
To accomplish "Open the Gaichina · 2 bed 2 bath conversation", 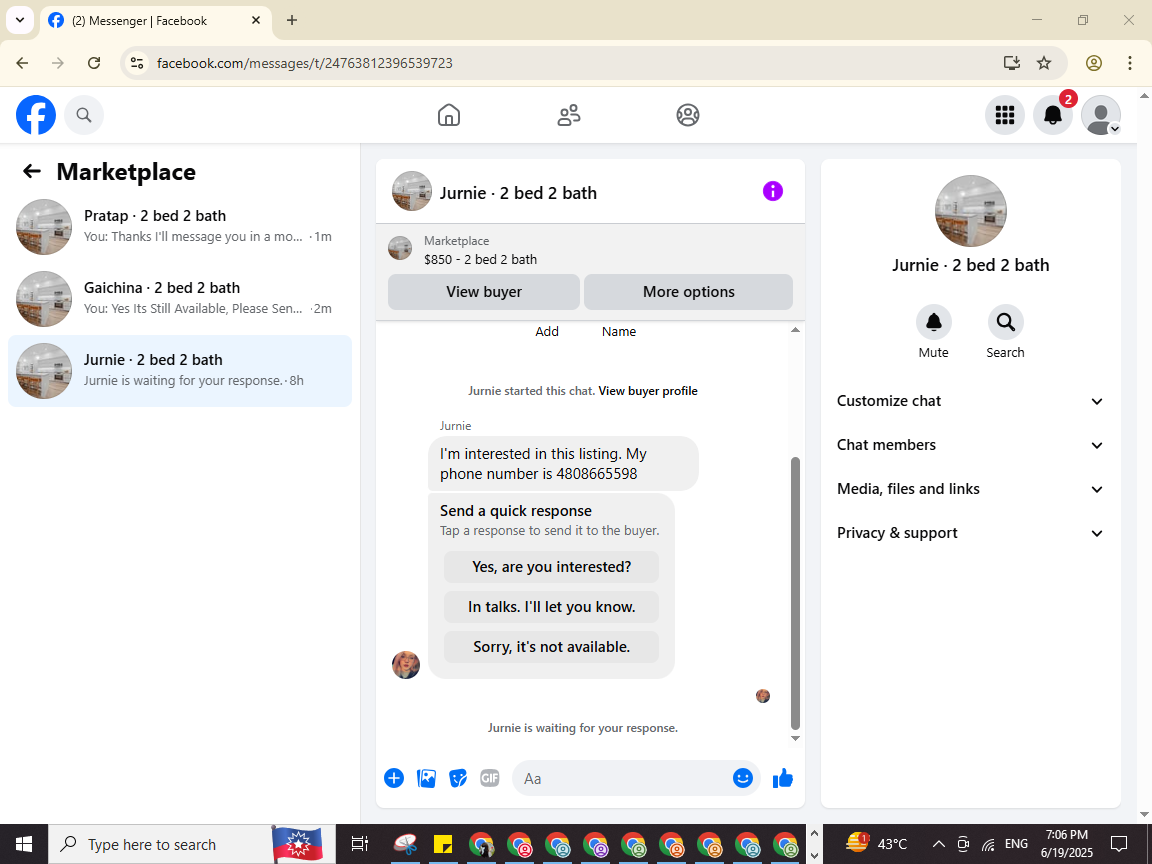I will [x=180, y=298].
